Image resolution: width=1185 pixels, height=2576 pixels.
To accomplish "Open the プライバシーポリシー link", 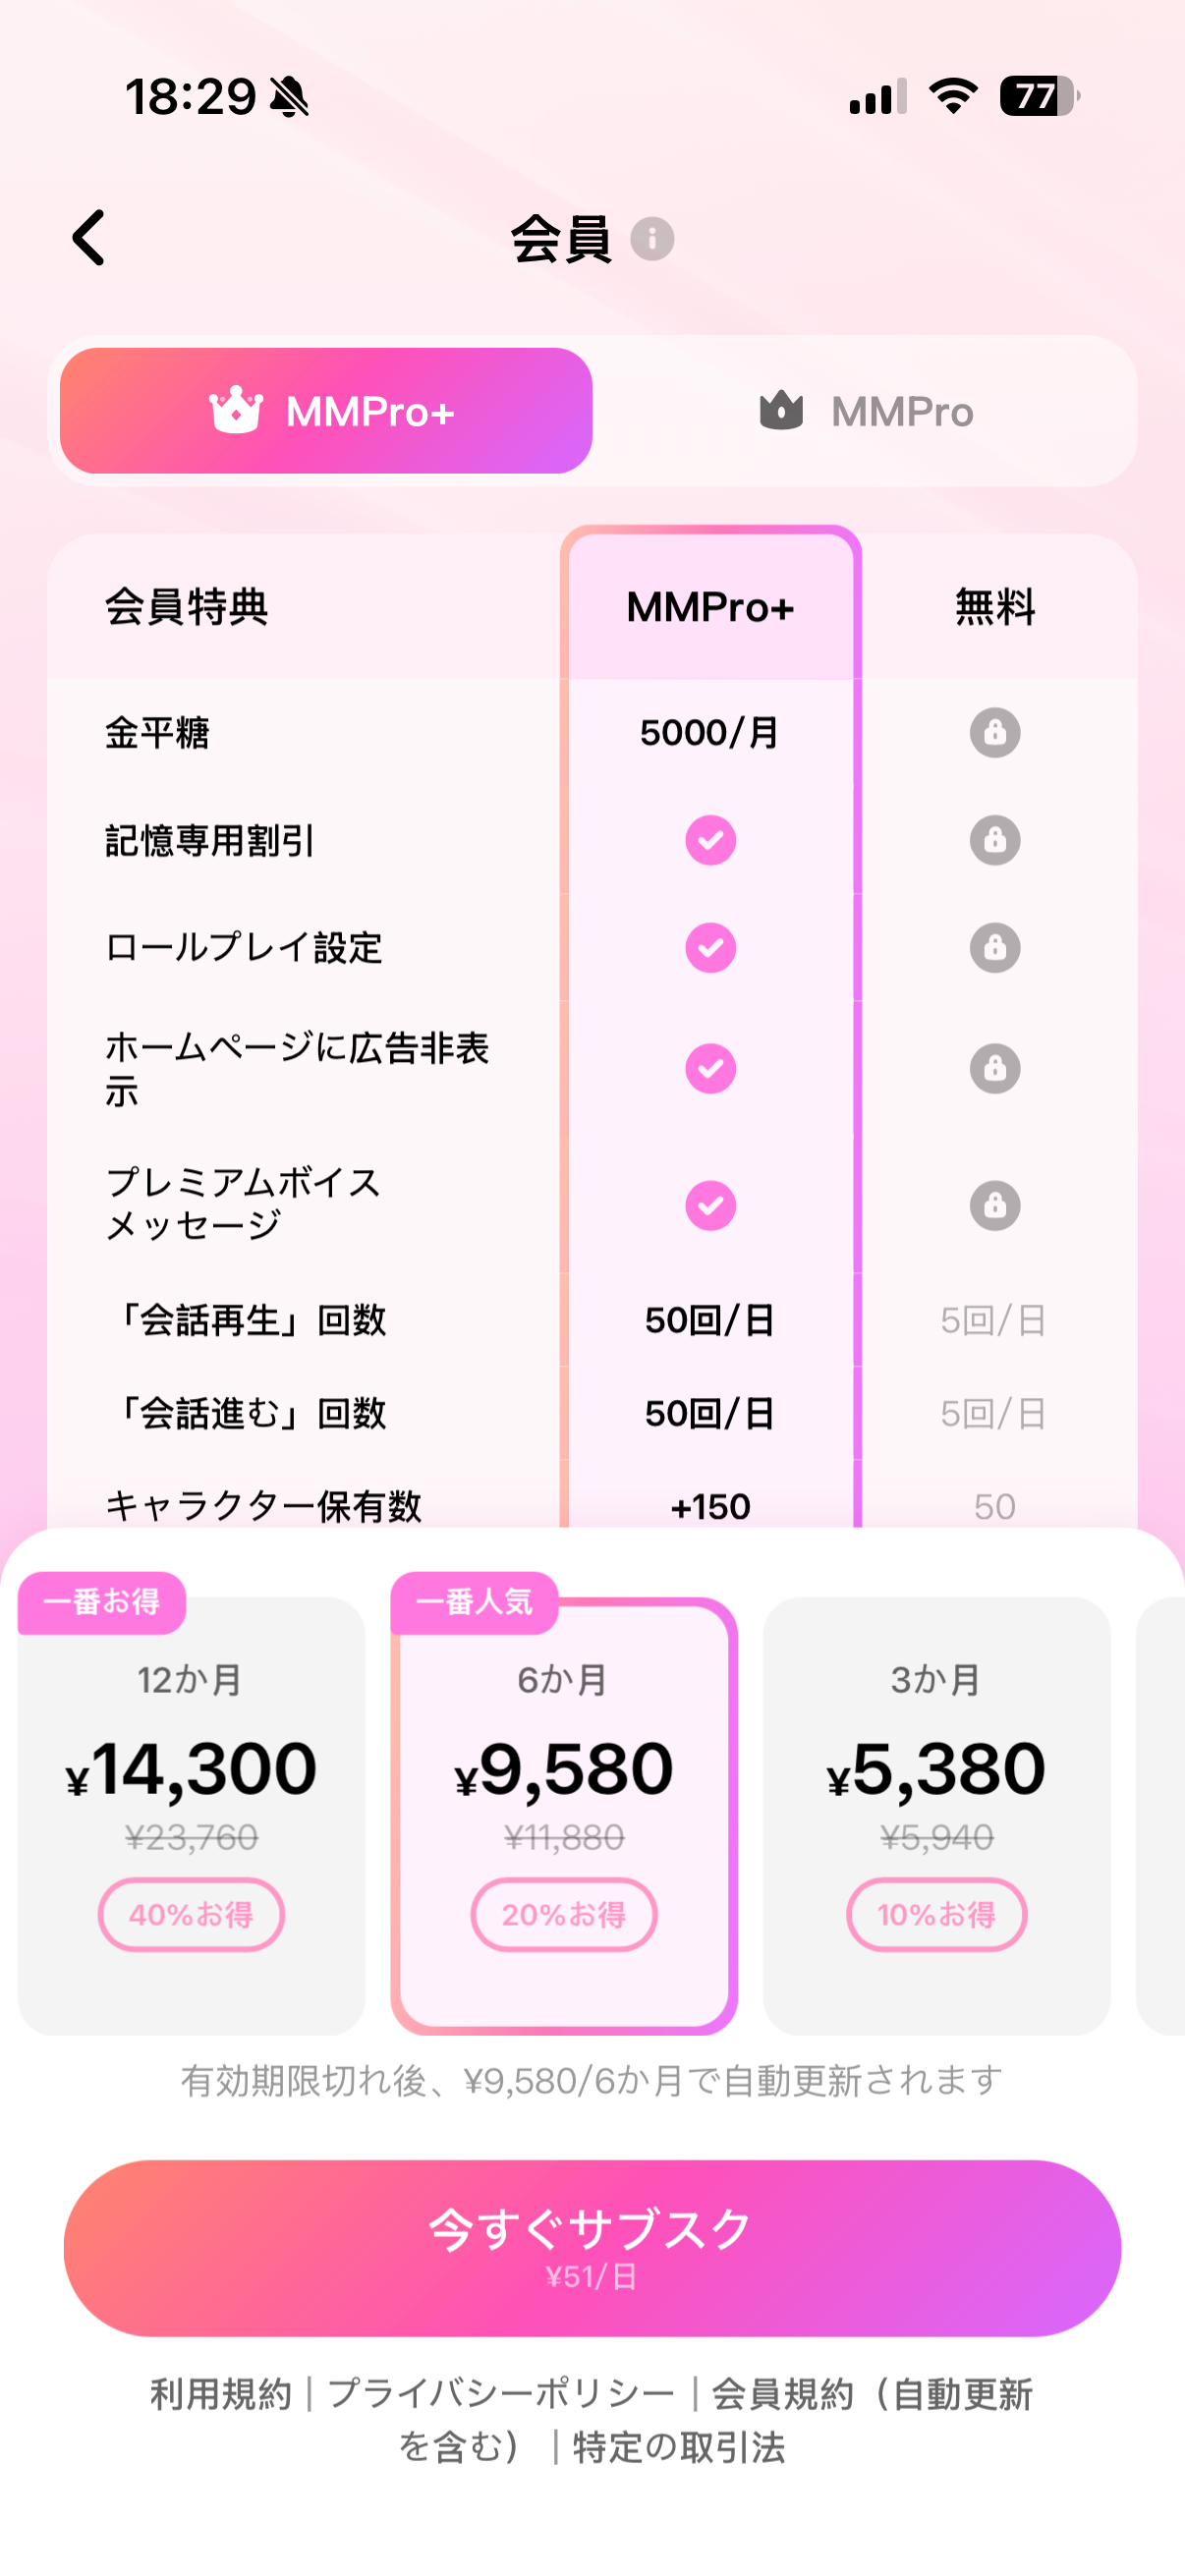I will 501,2395.
